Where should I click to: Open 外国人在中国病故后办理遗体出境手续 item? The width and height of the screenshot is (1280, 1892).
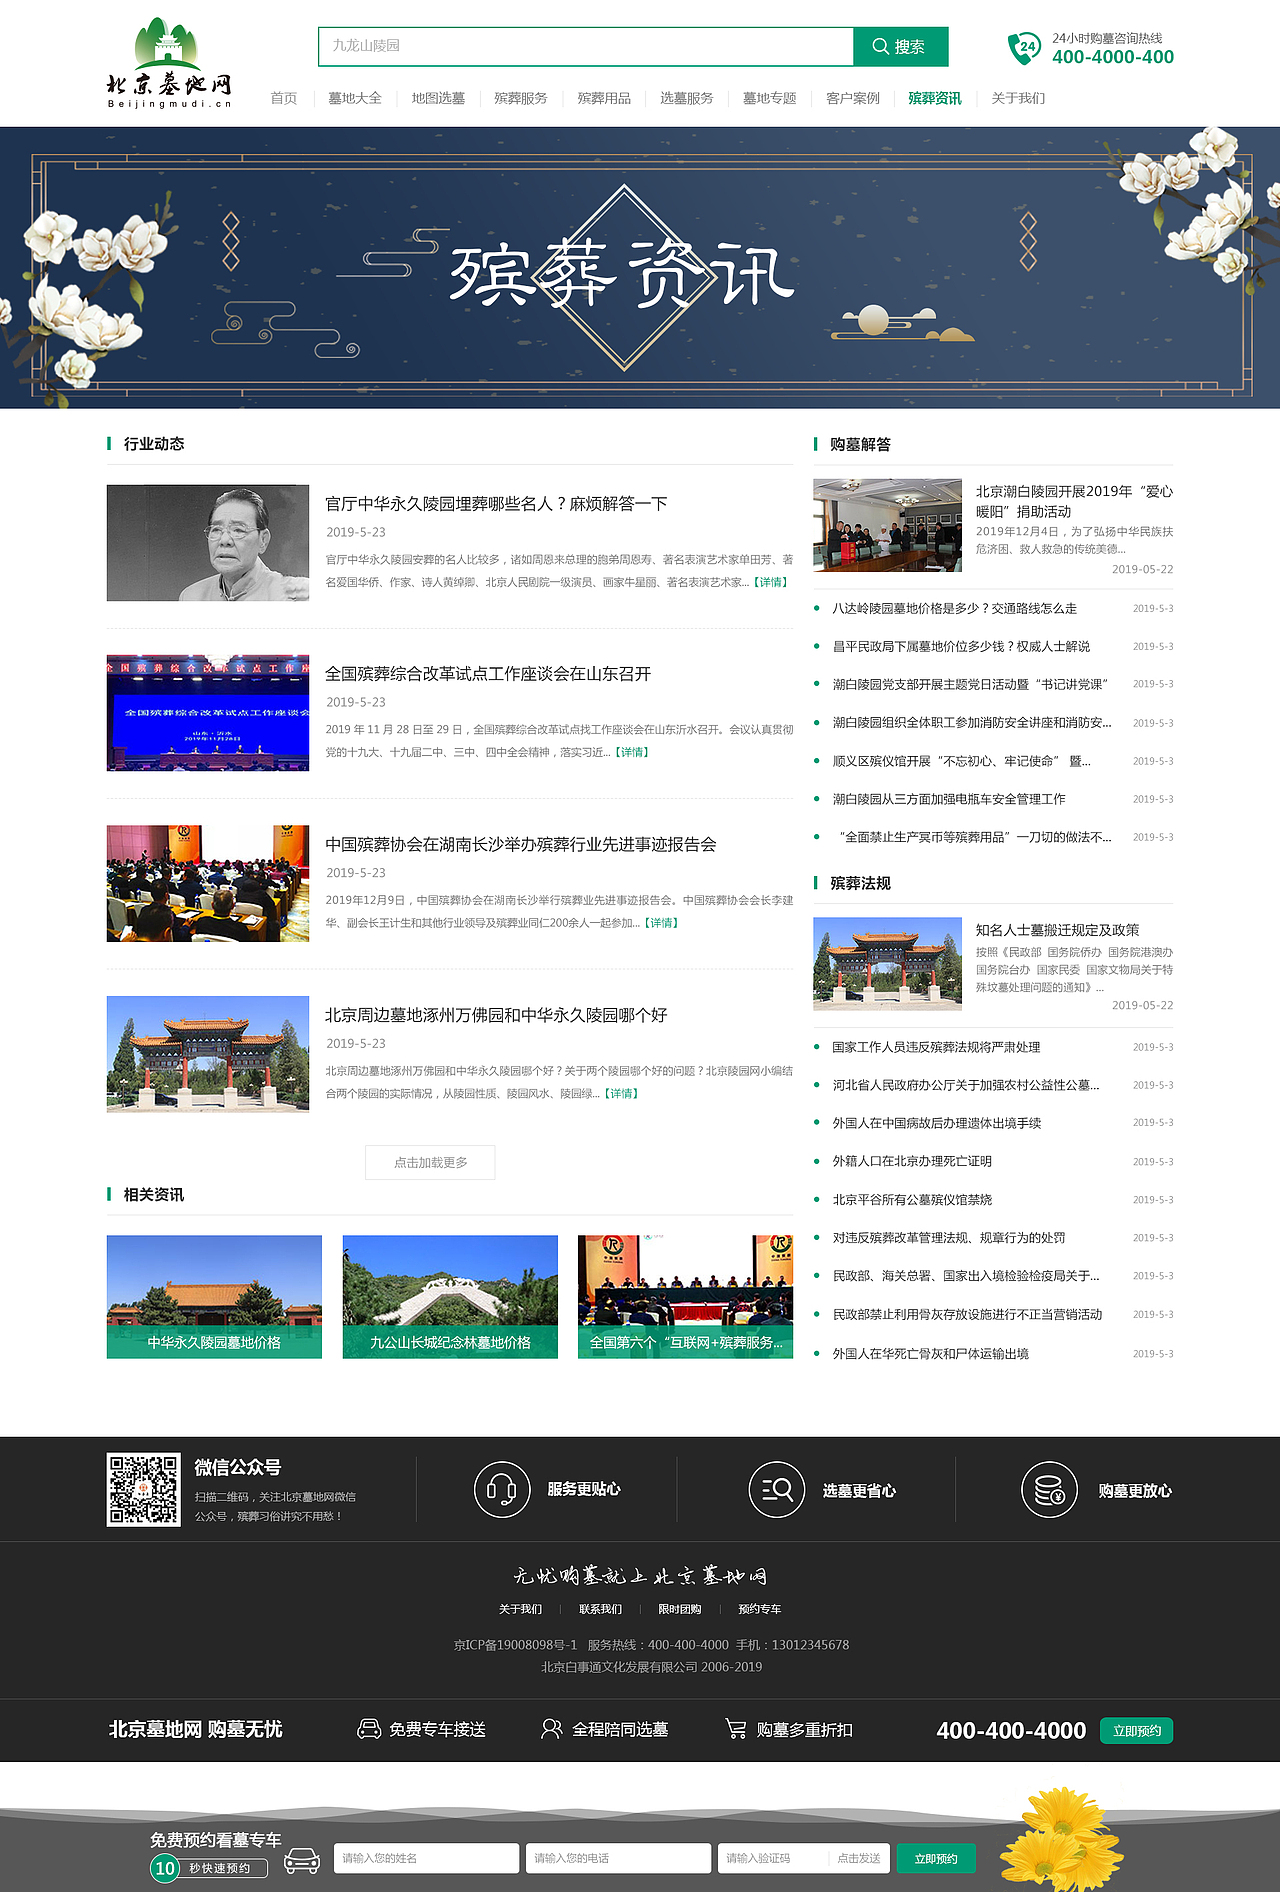tap(937, 1123)
